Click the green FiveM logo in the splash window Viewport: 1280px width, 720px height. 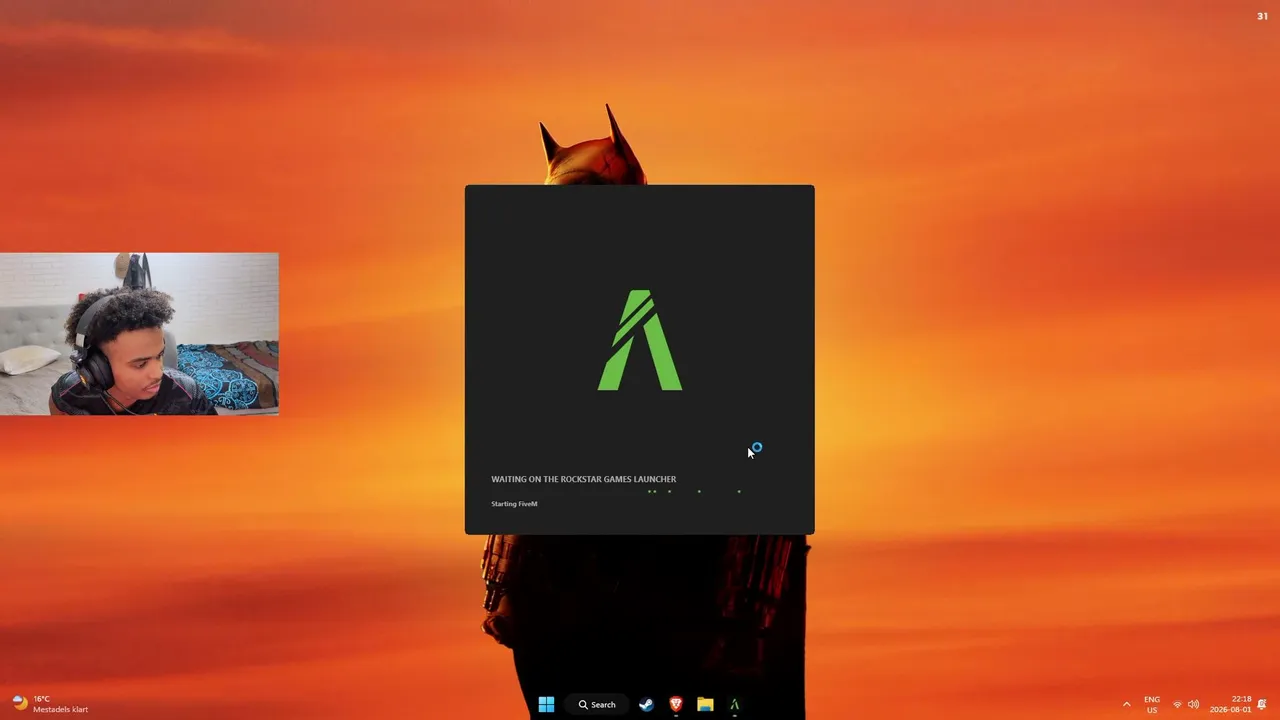pyautogui.click(x=640, y=340)
